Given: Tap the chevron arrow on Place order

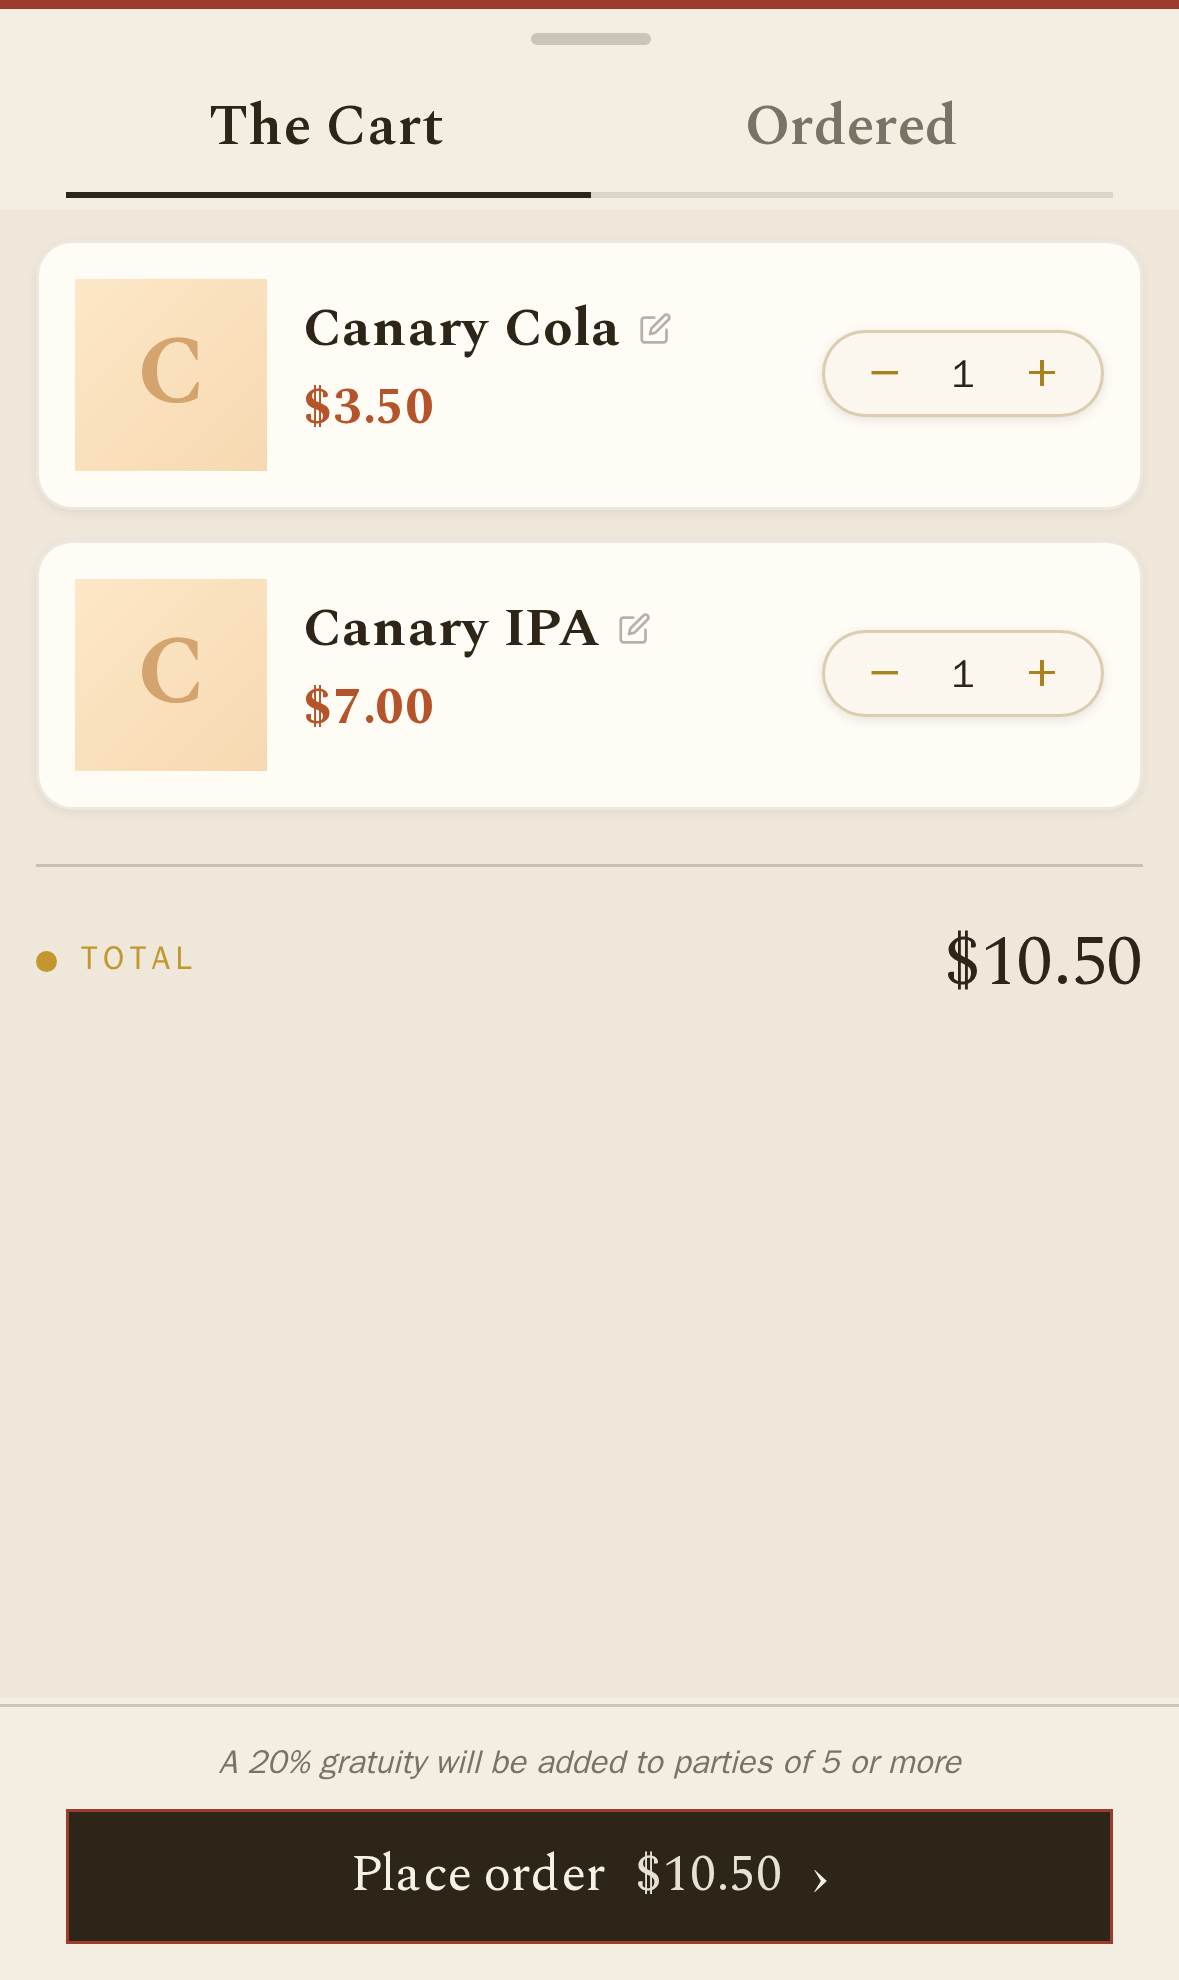Looking at the screenshot, I should 820,1880.
